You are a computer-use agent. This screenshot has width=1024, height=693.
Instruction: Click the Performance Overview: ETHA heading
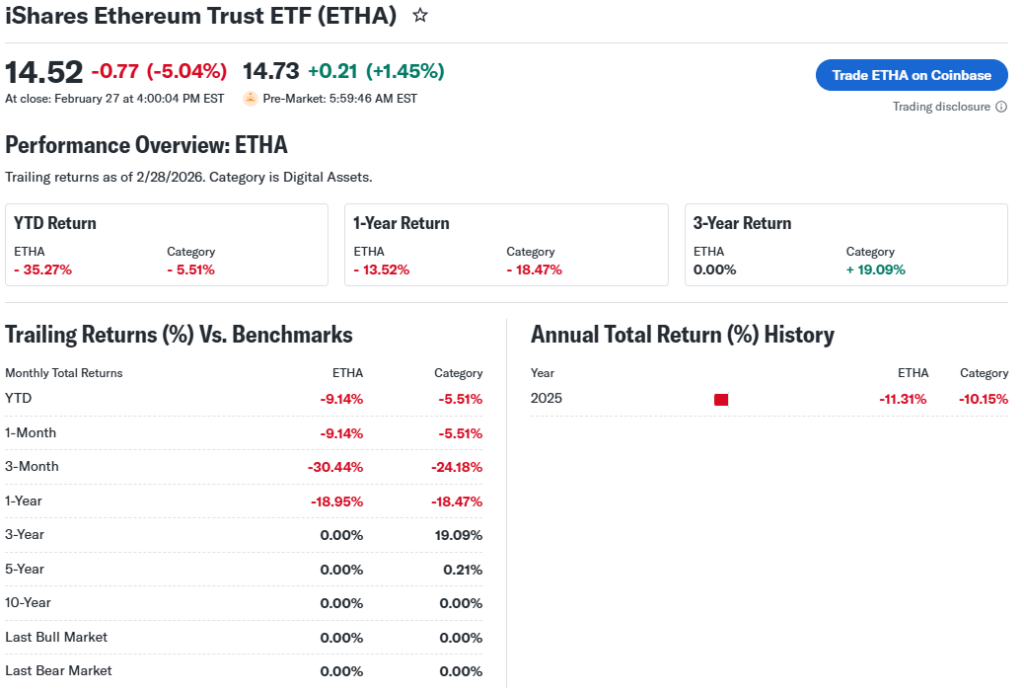[146, 145]
